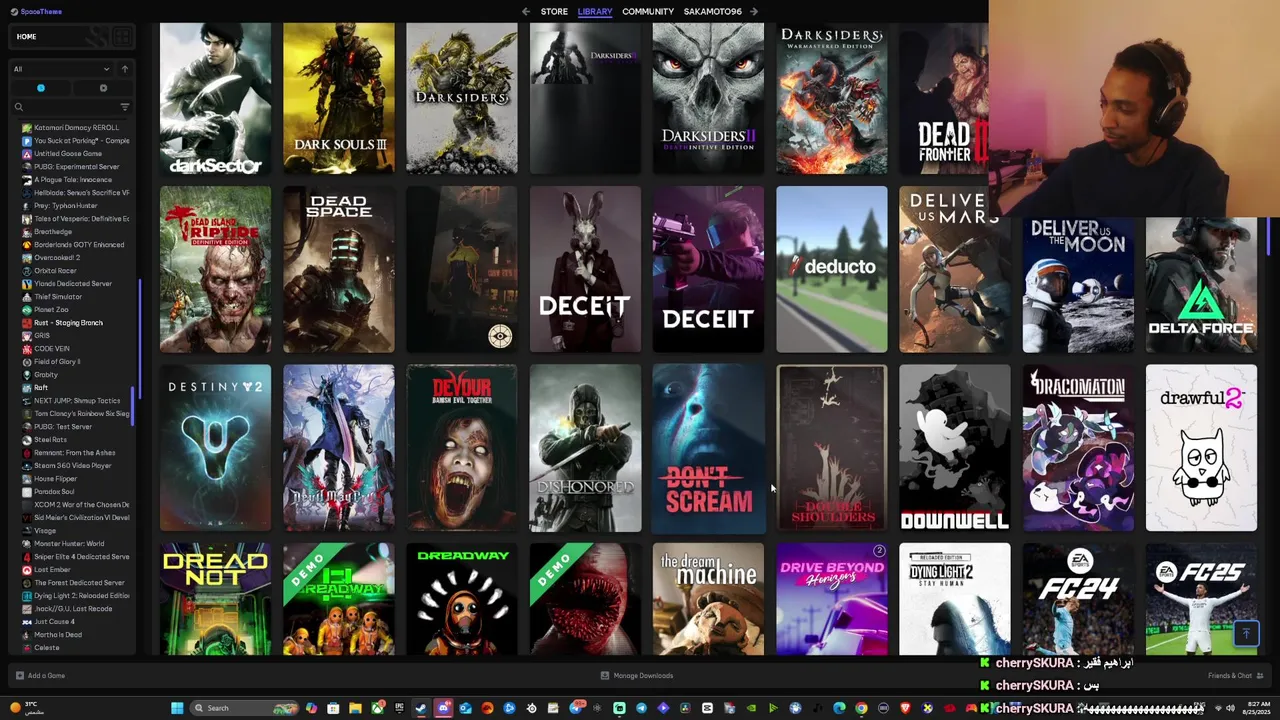
Task: Select the Dishonored game cover
Action: point(585,448)
